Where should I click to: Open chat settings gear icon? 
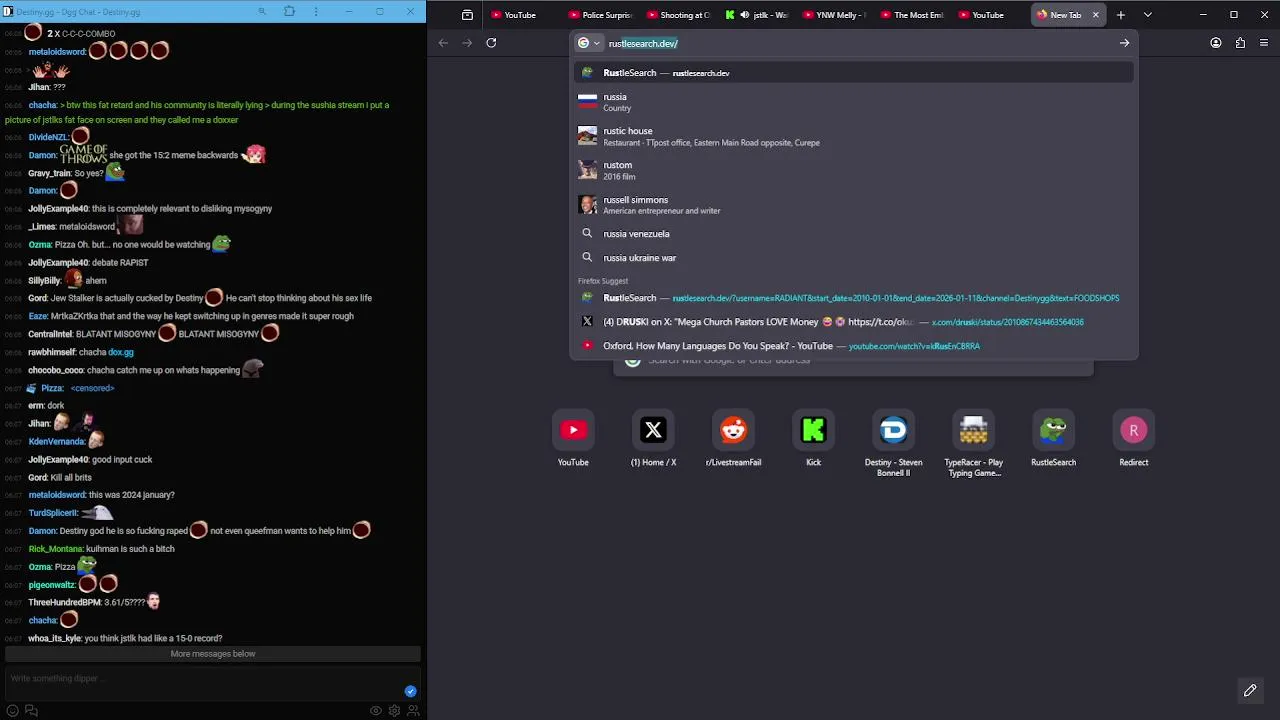[395, 711]
